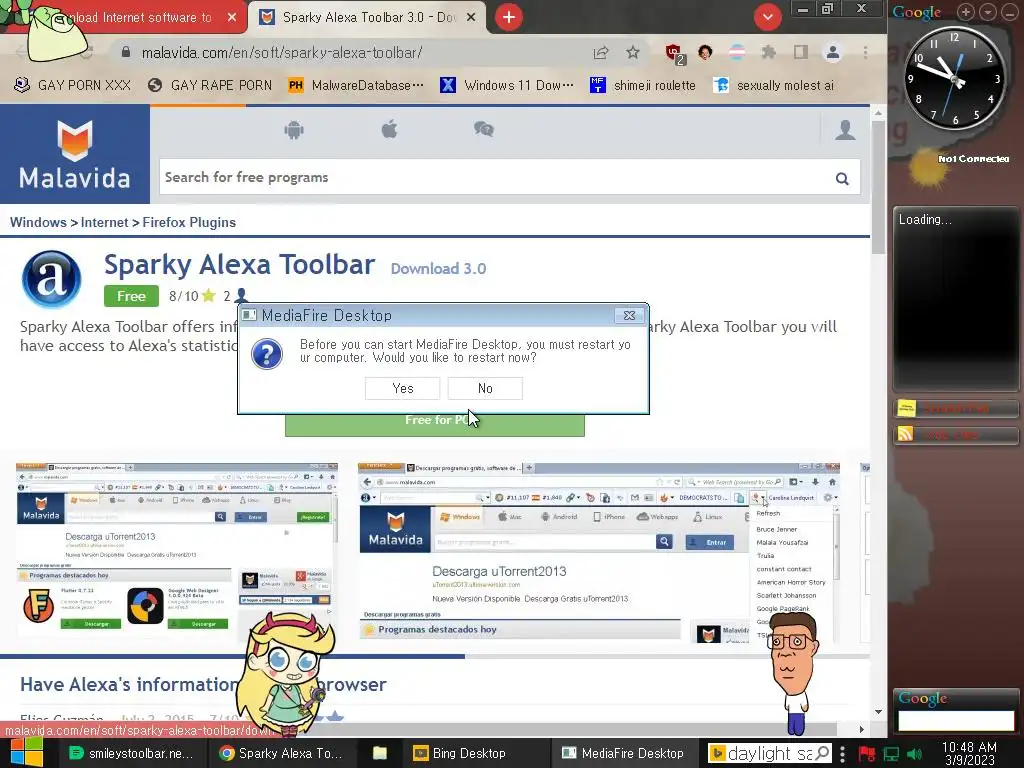The width and height of the screenshot is (1024, 768).
Task: Switch to Sparky Alexa To... Chrome taskbar item
Action: coord(282,753)
